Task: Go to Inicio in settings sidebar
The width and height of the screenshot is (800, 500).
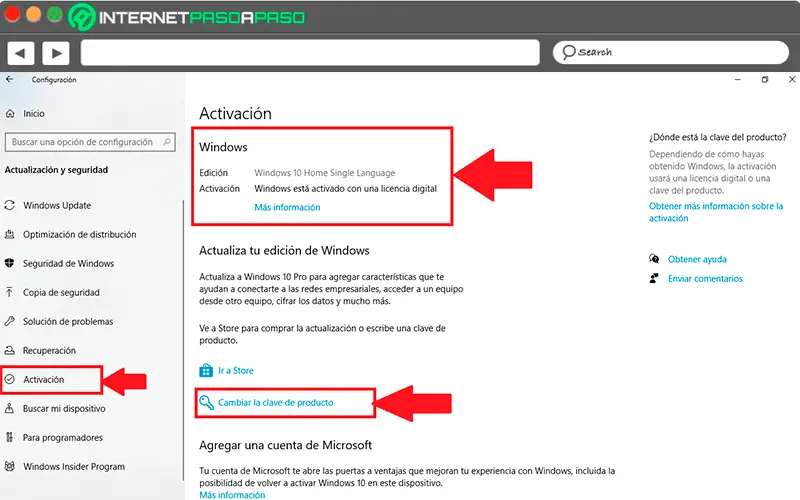Action: (34, 113)
